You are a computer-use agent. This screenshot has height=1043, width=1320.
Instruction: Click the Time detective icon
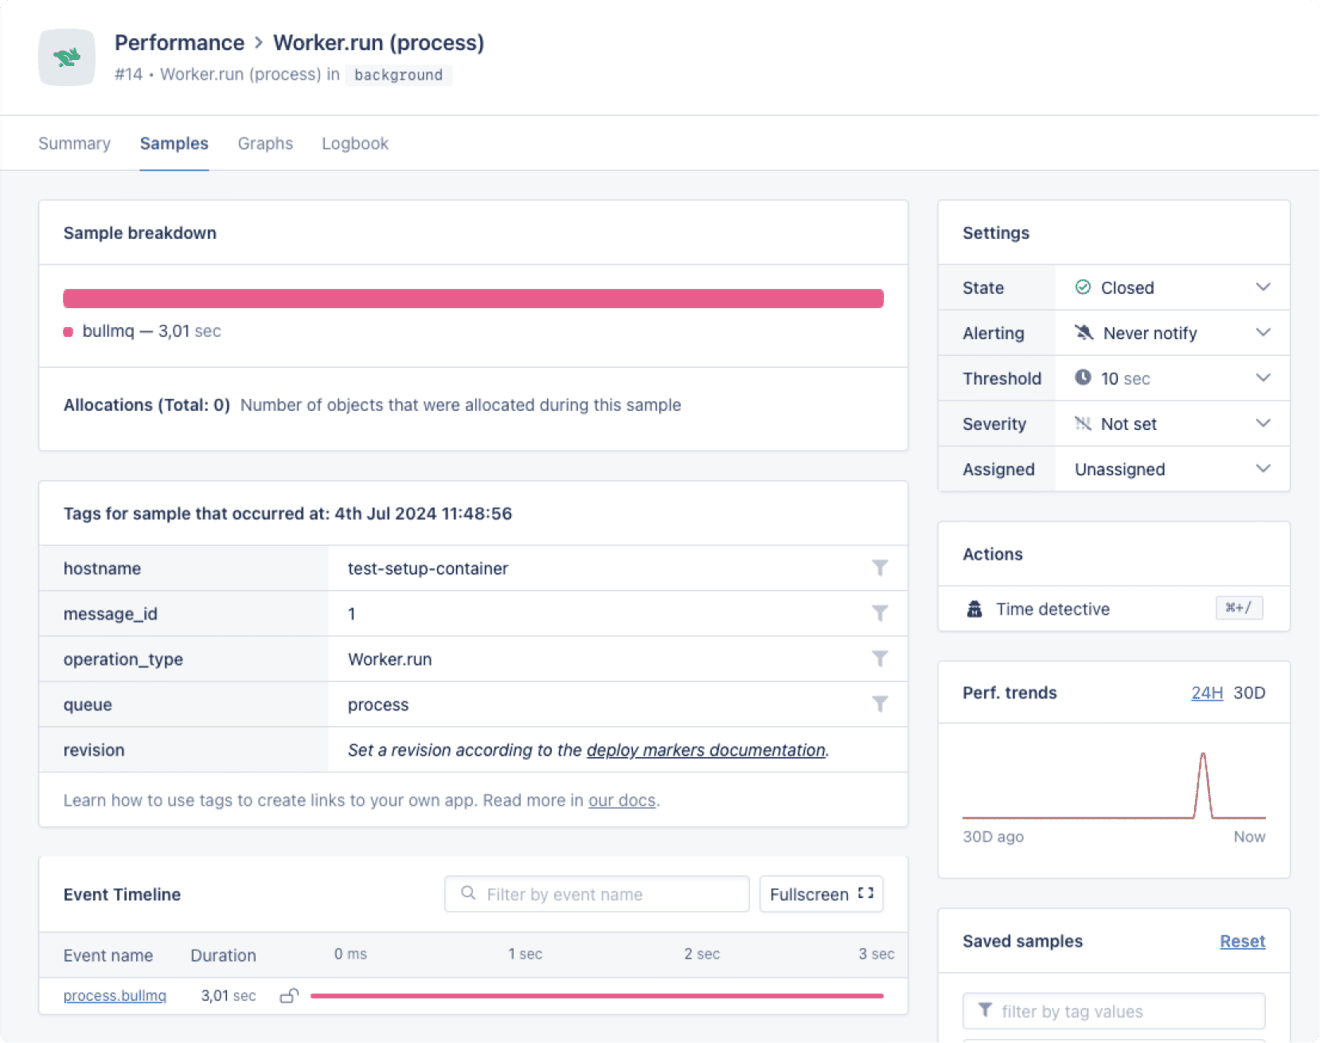click(975, 609)
